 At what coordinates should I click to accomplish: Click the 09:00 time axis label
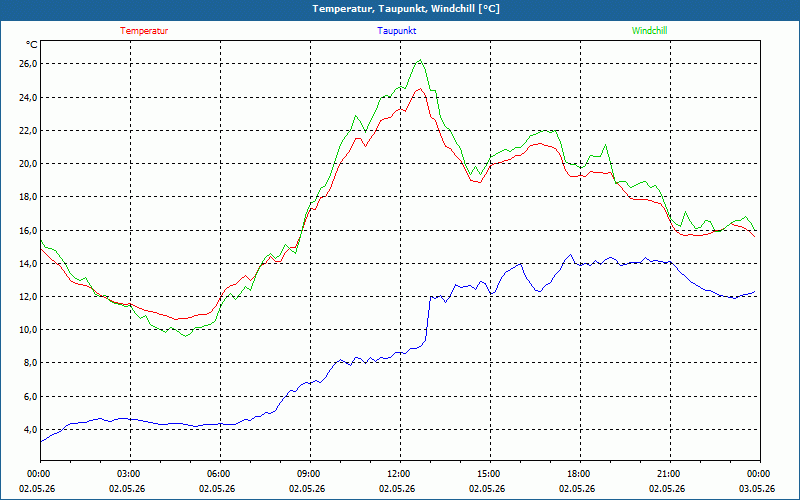point(310,473)
